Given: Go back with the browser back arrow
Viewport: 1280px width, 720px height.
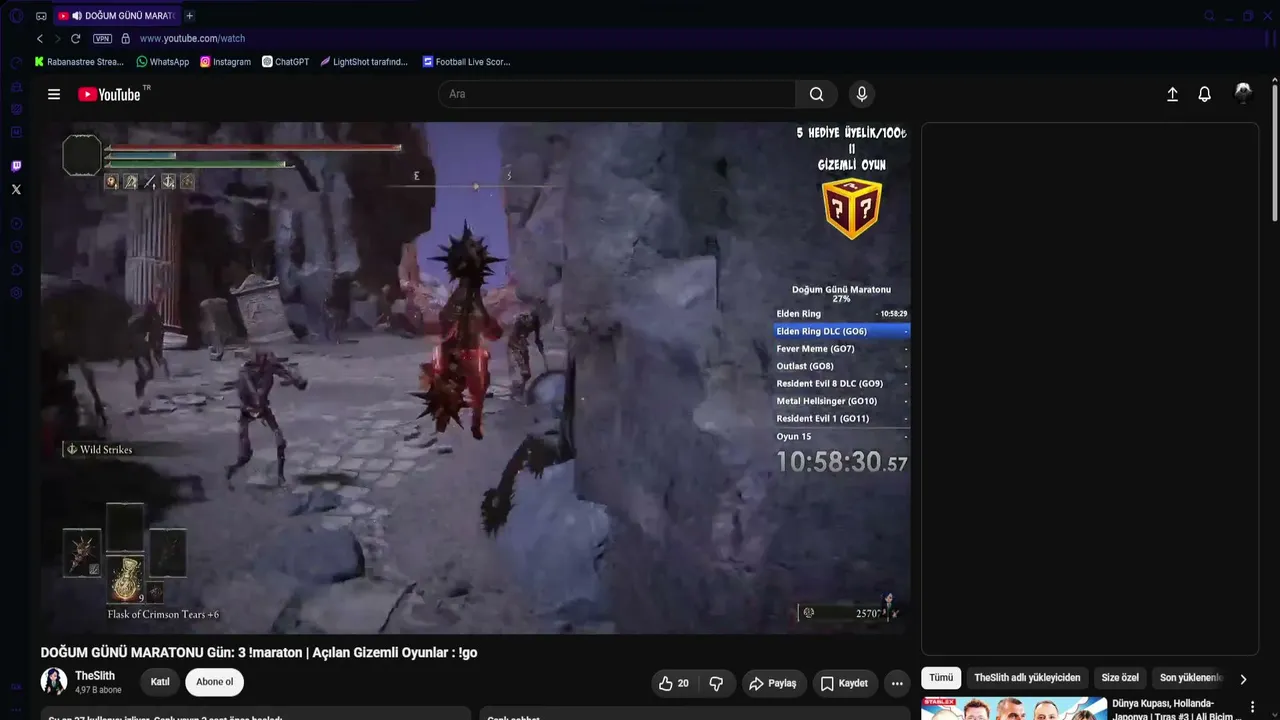Looking at the screenshot, I should pos(40,38).
